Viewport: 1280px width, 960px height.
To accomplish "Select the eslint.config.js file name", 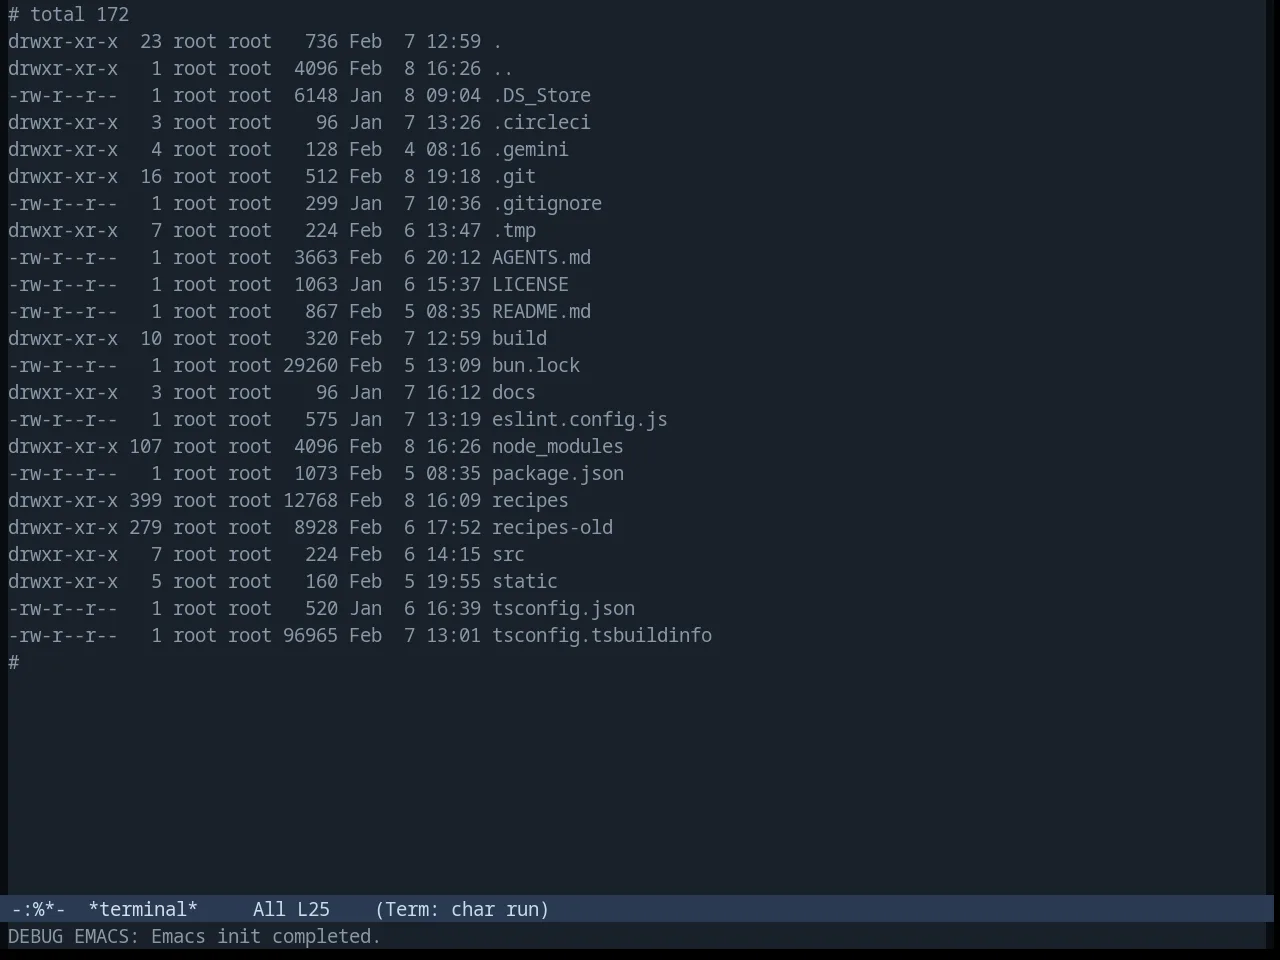I will [x=580, y=420].
